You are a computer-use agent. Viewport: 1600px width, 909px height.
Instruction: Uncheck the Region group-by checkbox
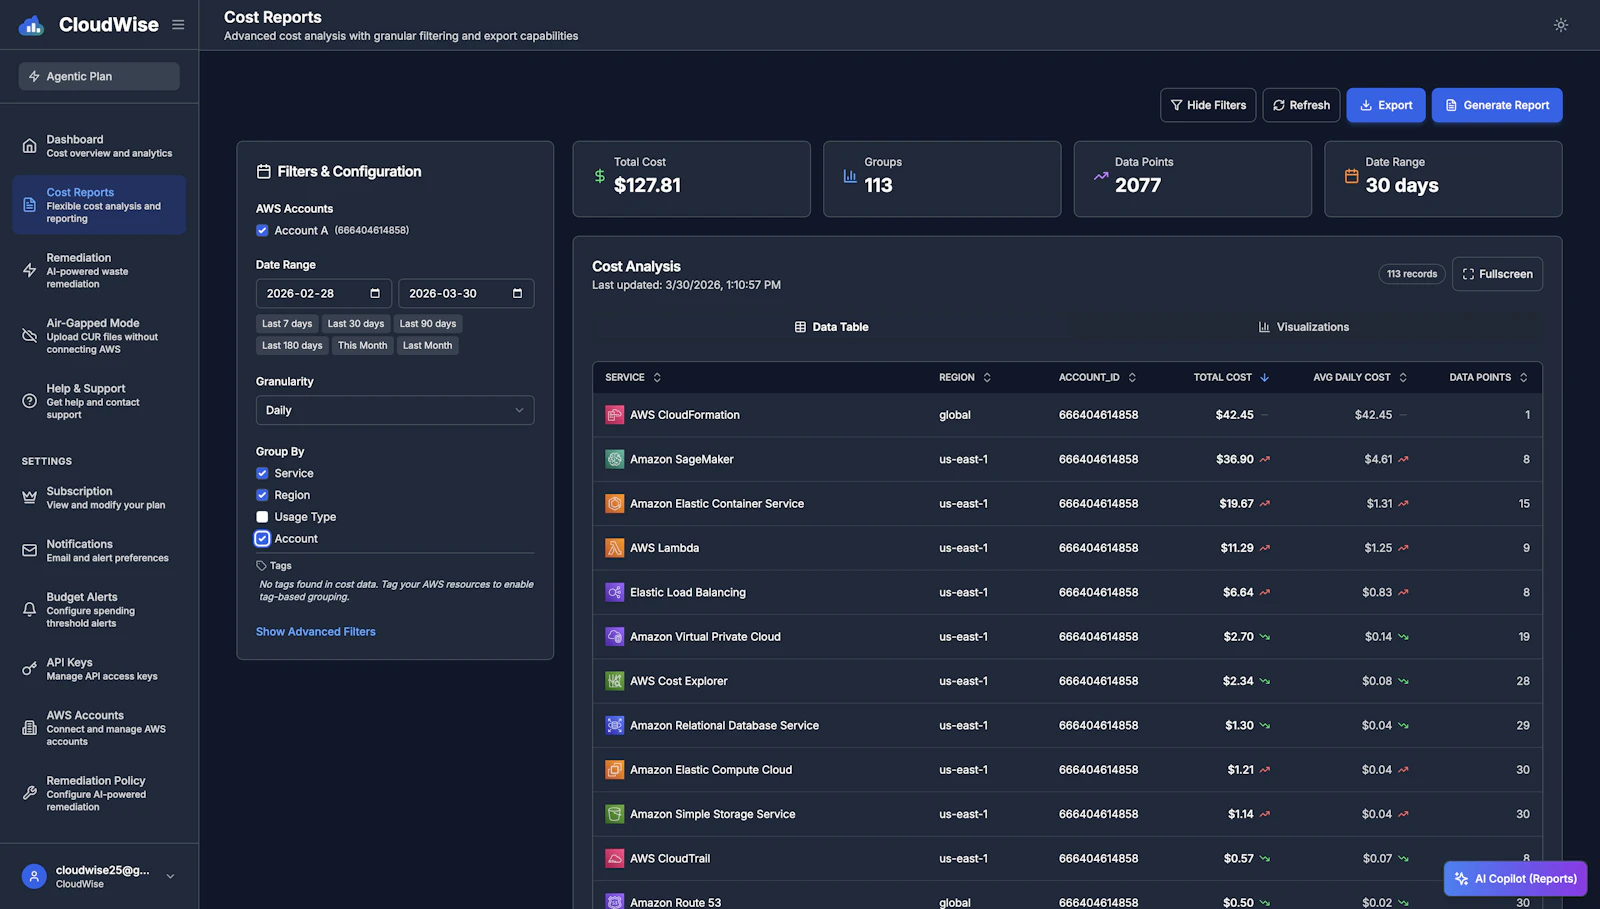pyautogui.click(x=262, y=495)
